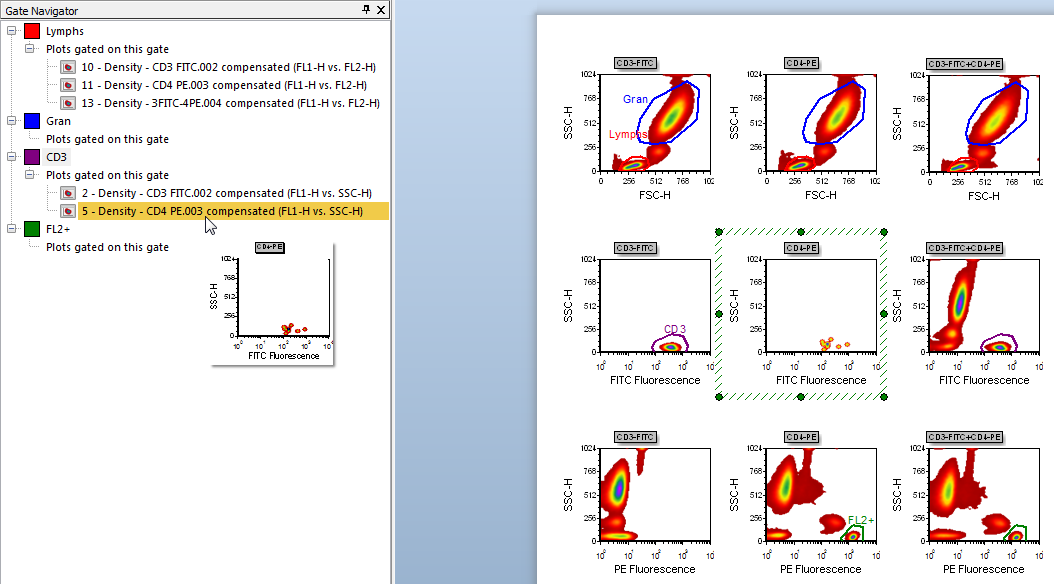Click density plot icon for plot 5
Viewport: 1054px width, 584px height.
point(68,211)
